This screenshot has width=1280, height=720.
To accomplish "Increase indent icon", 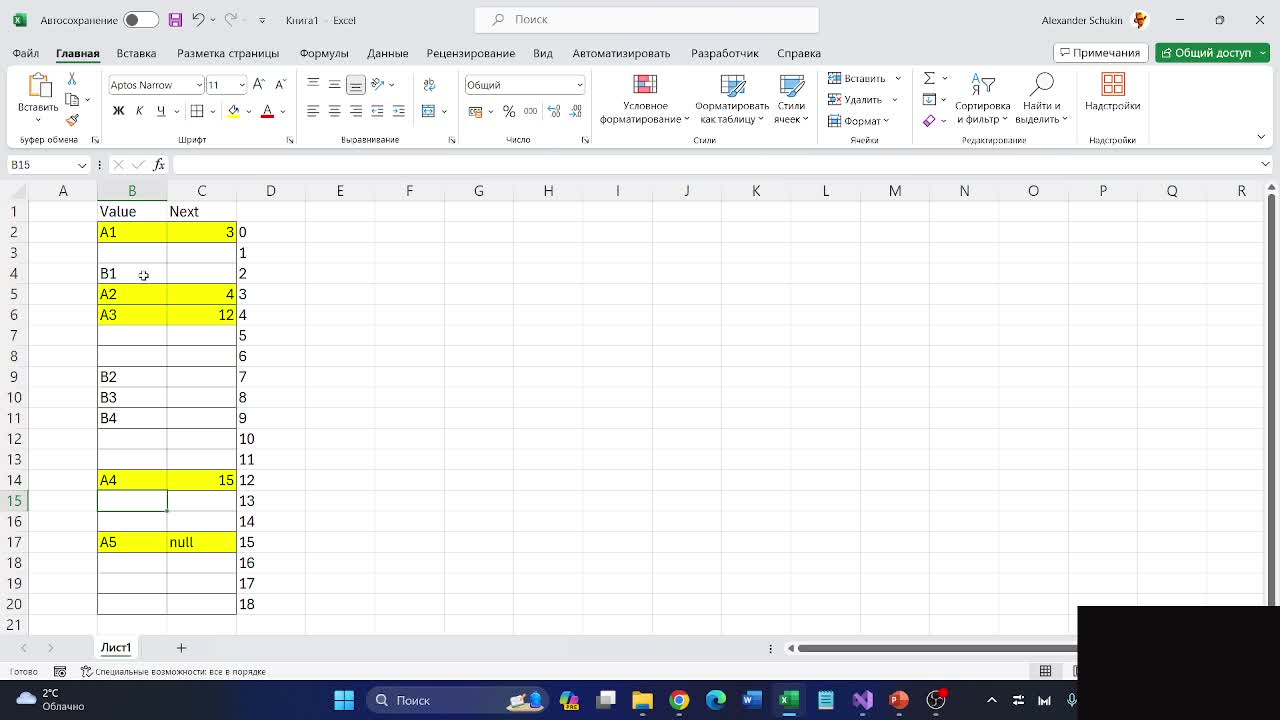I will click(x=399, y=111).
